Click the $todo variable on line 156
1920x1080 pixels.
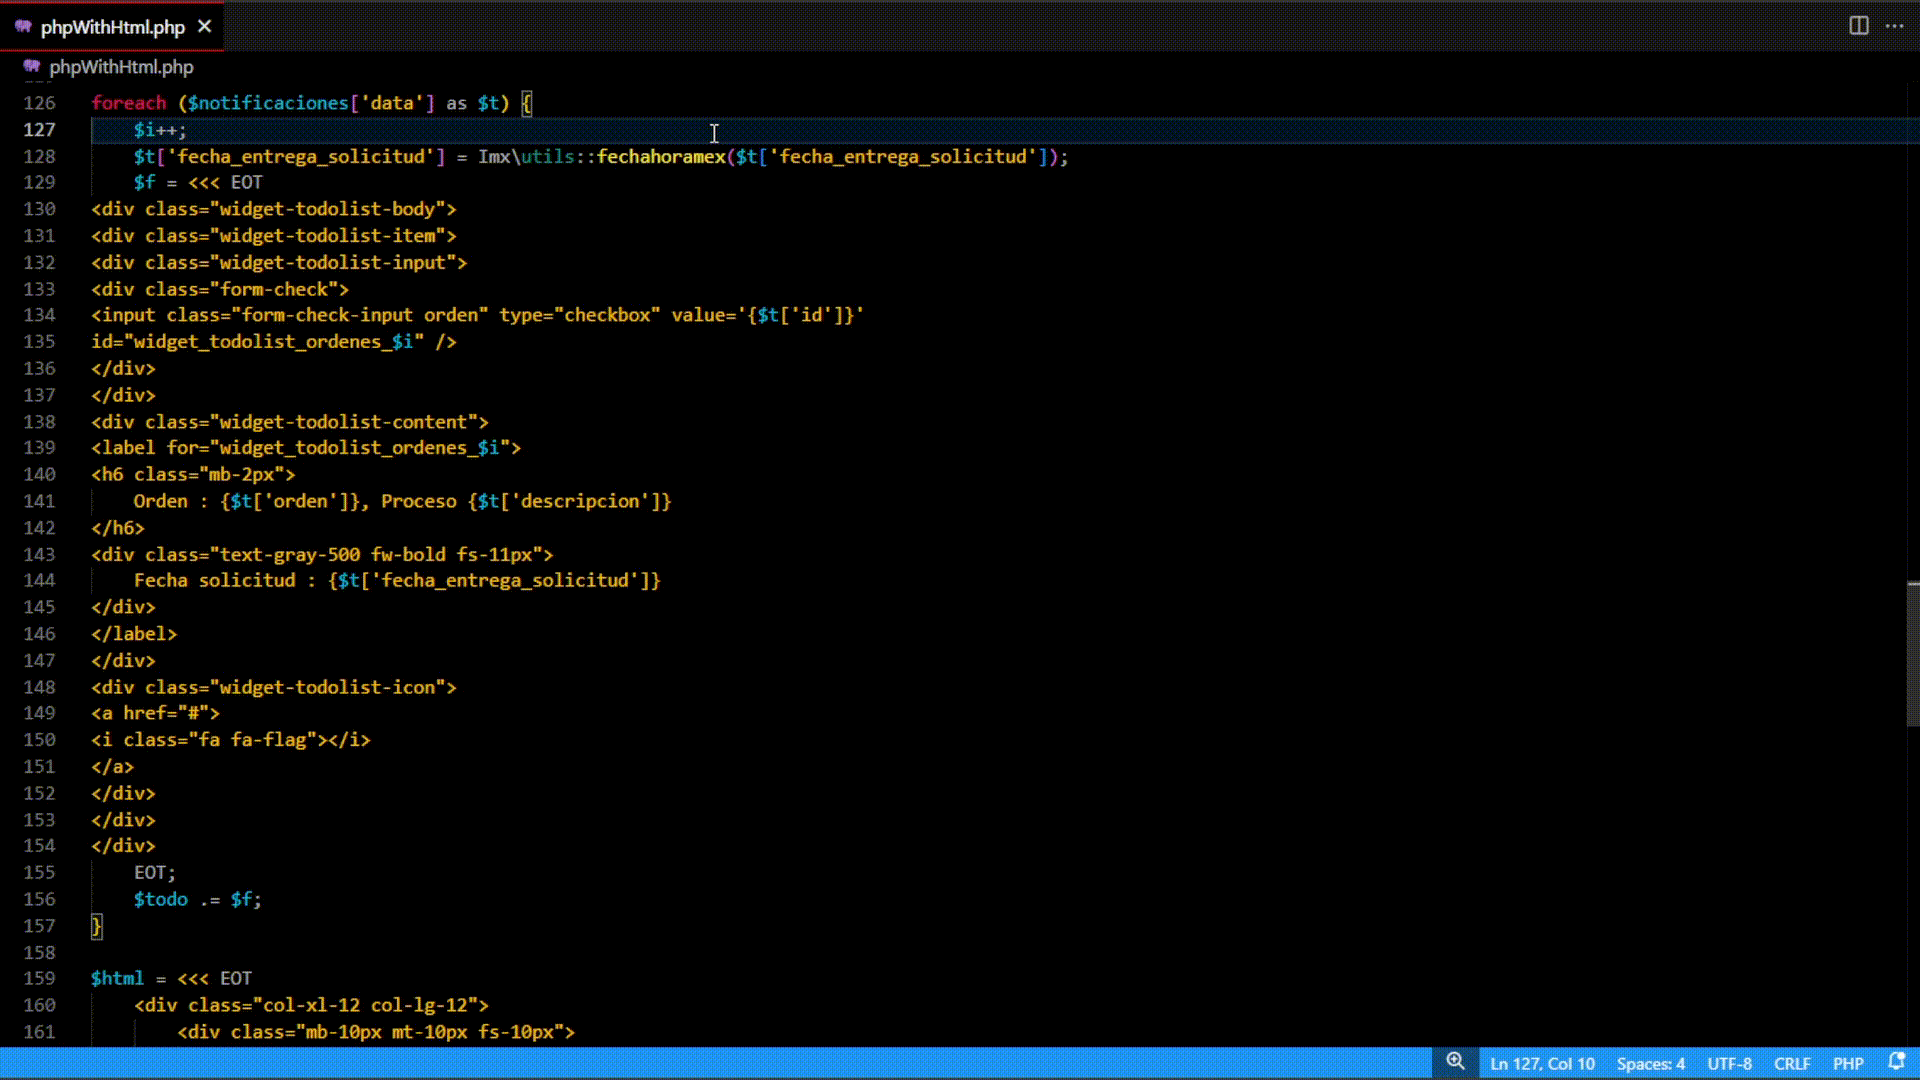click(161, 899)
